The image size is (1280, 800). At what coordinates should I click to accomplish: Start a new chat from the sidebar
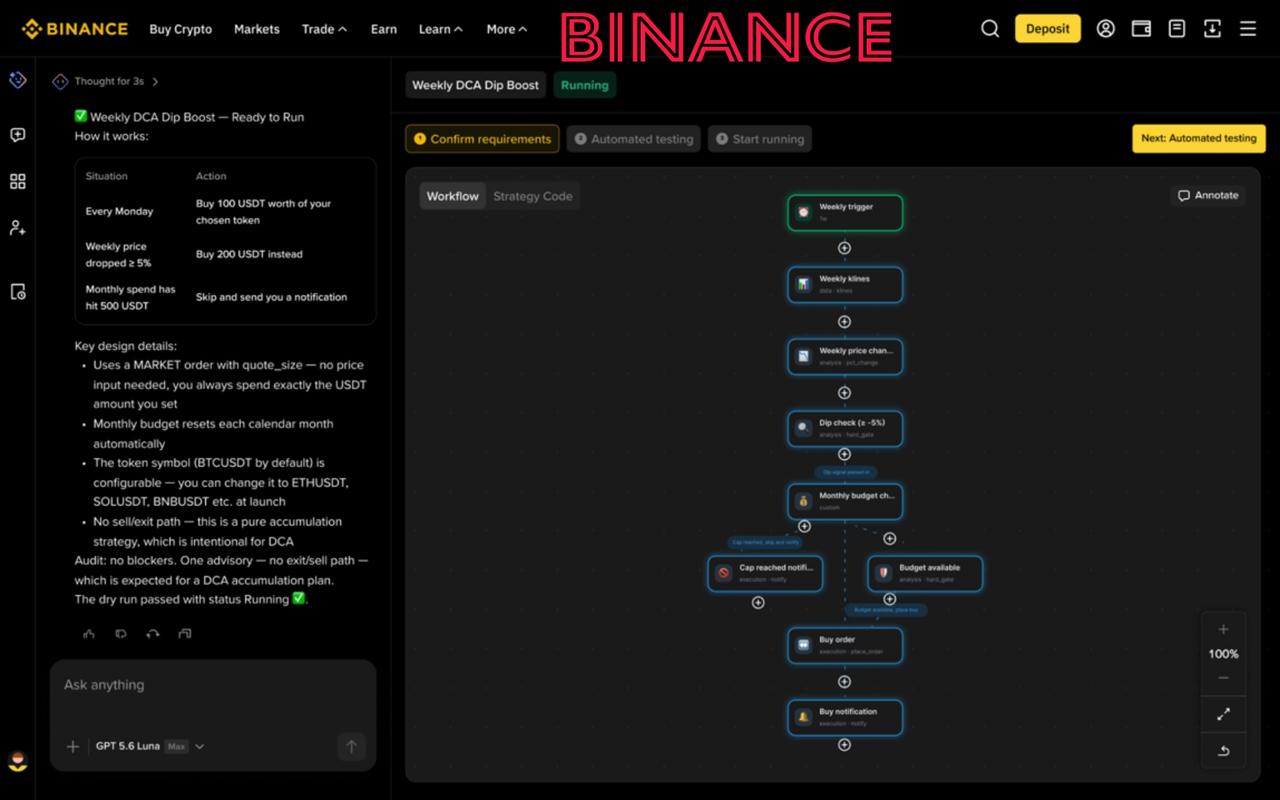tap(17, 135)
